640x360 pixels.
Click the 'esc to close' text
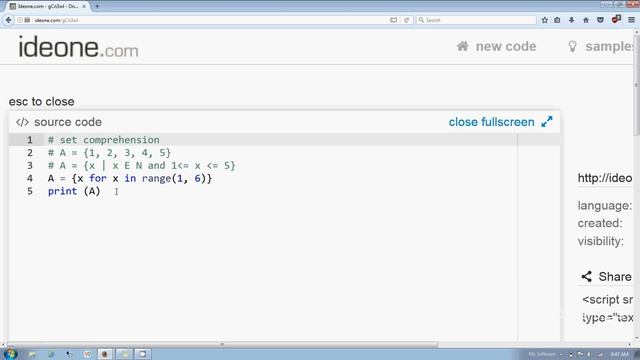(42, 102)
